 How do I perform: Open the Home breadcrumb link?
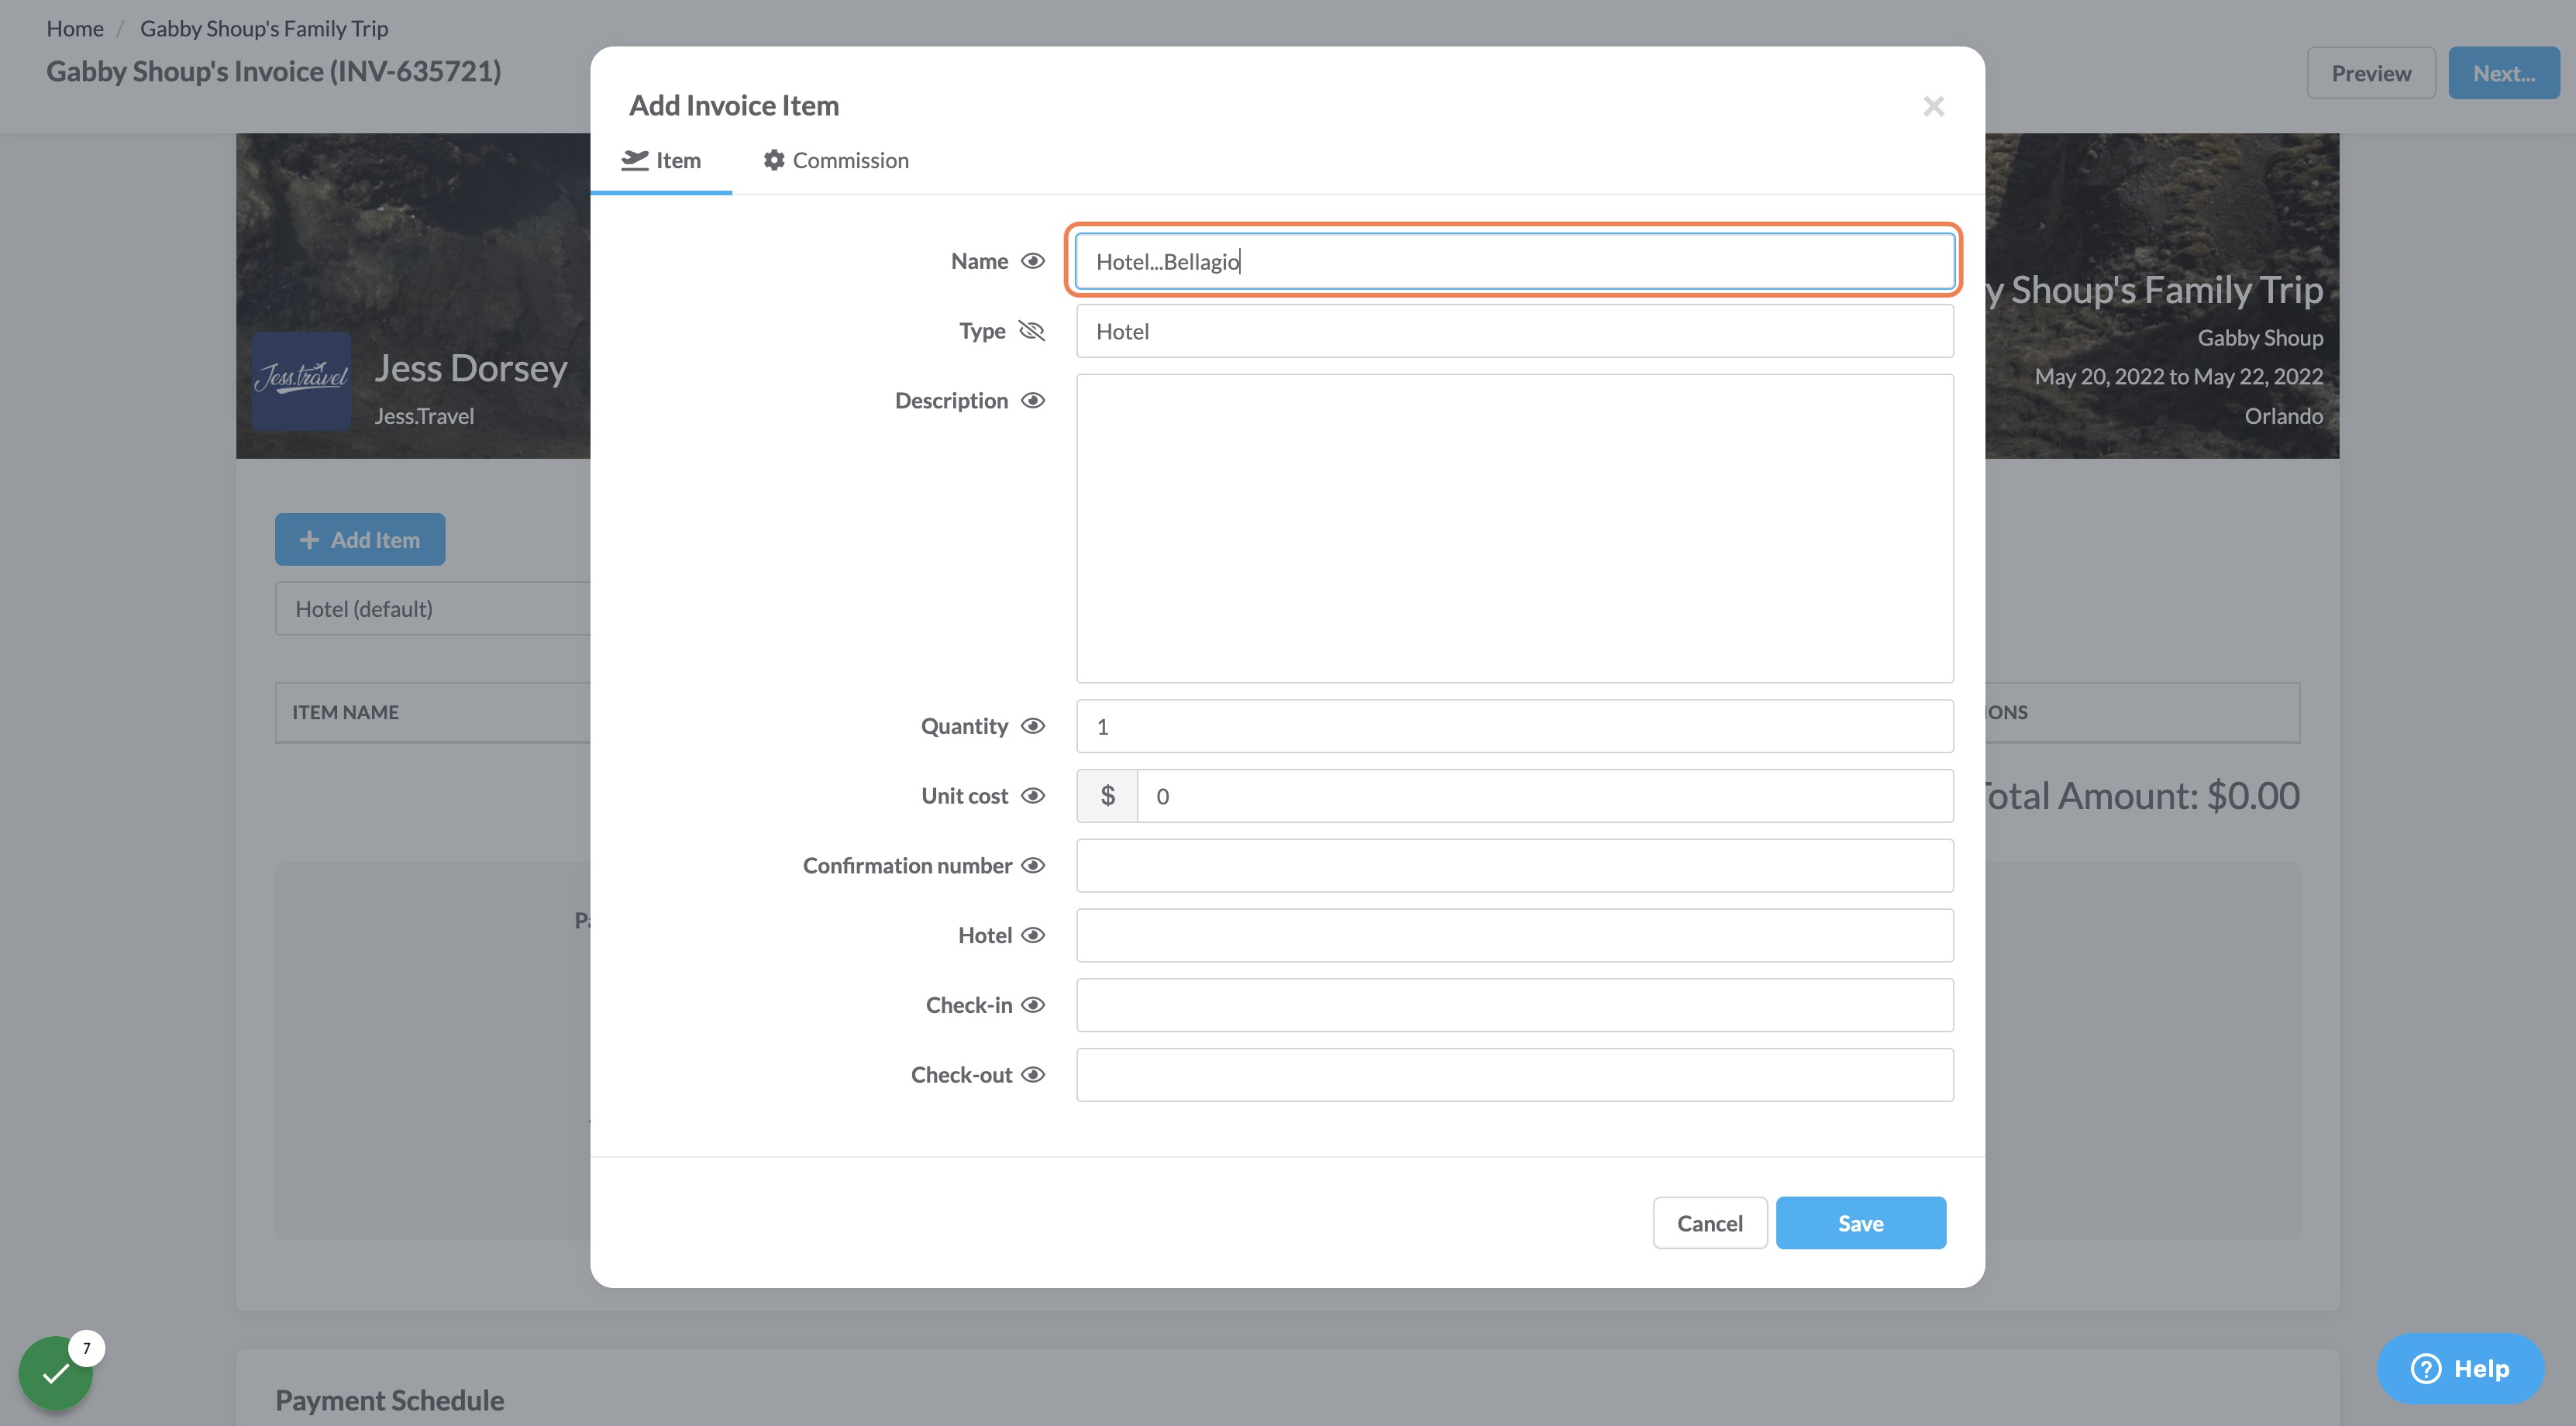[75, 28]
